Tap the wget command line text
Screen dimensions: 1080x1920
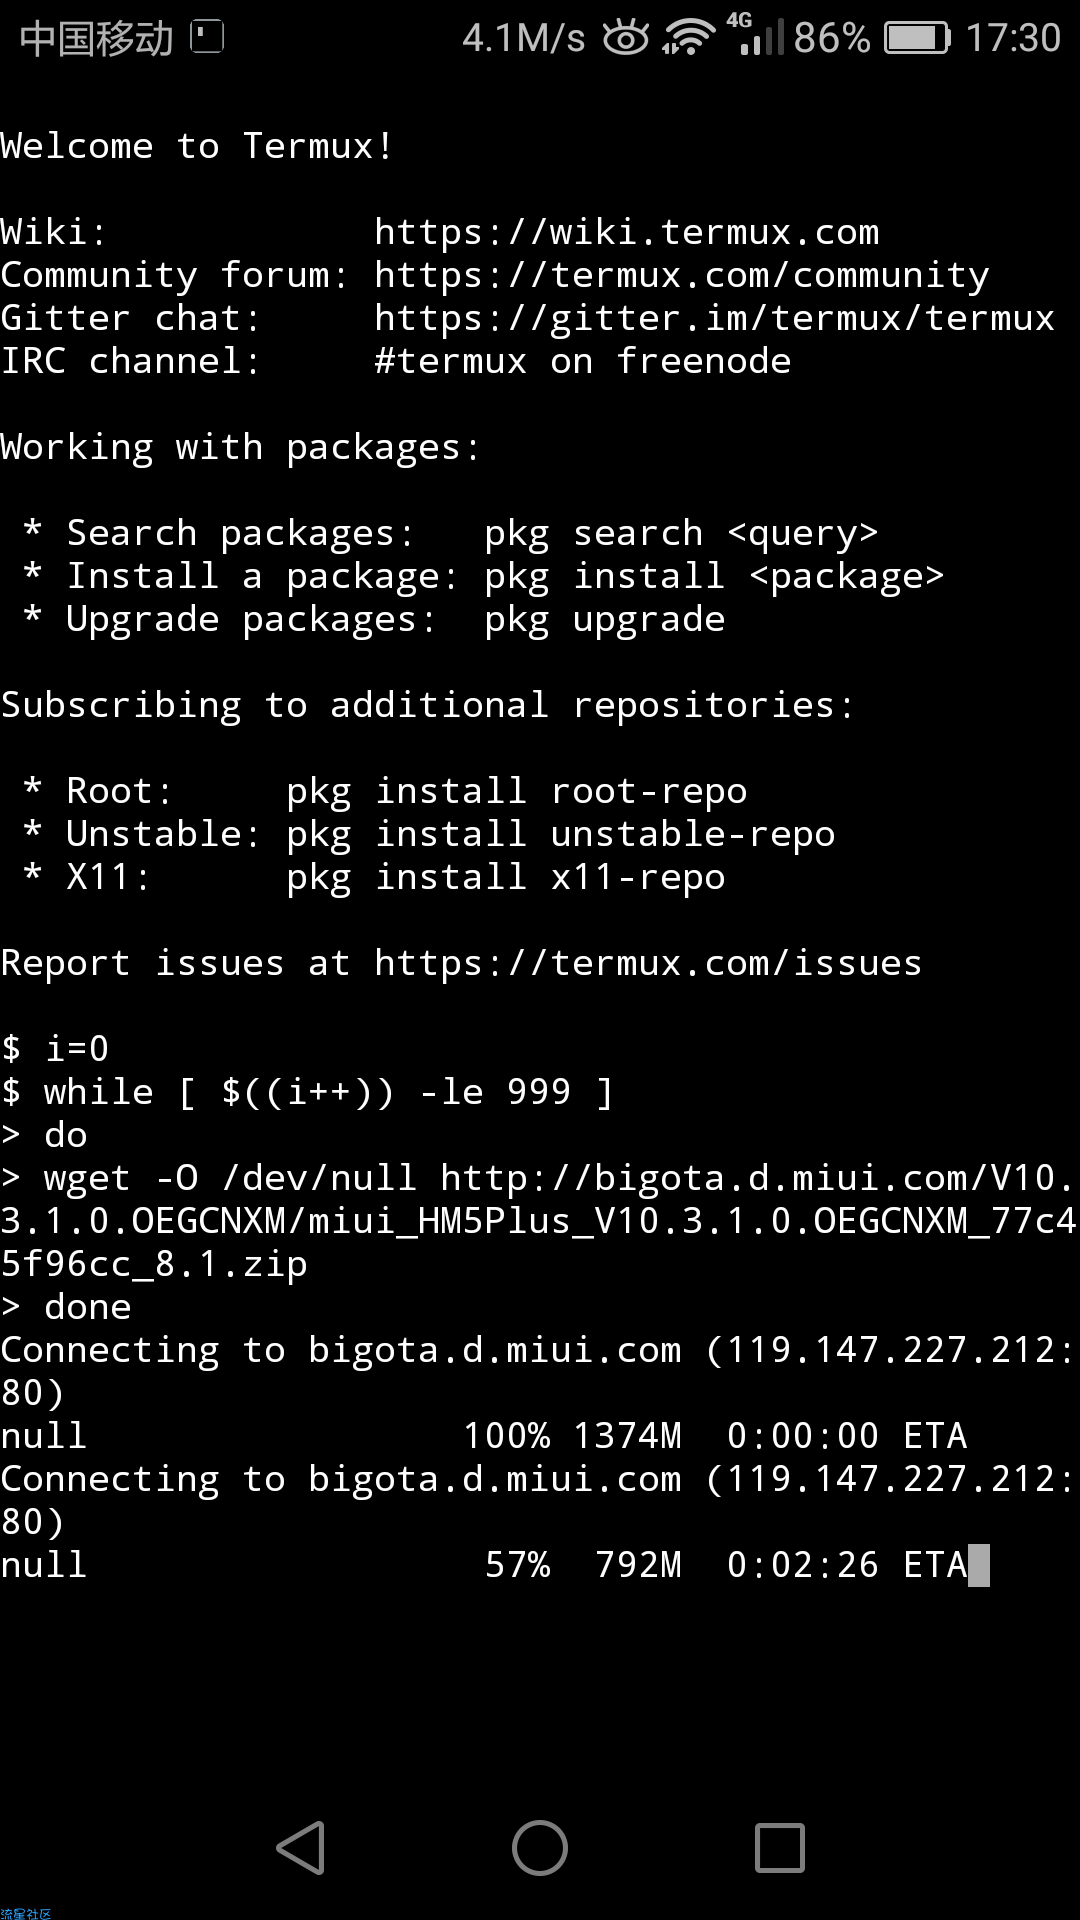coord(540,1221)
